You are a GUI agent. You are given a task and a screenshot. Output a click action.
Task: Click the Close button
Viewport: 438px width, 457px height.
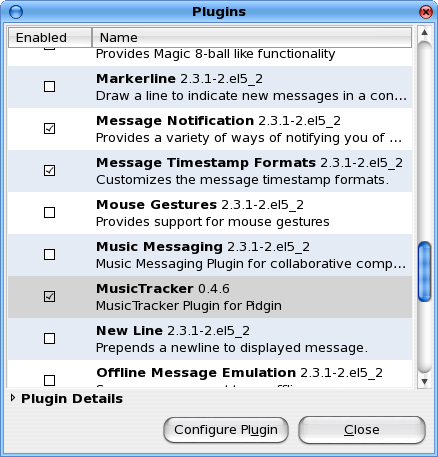click(362, 430)
